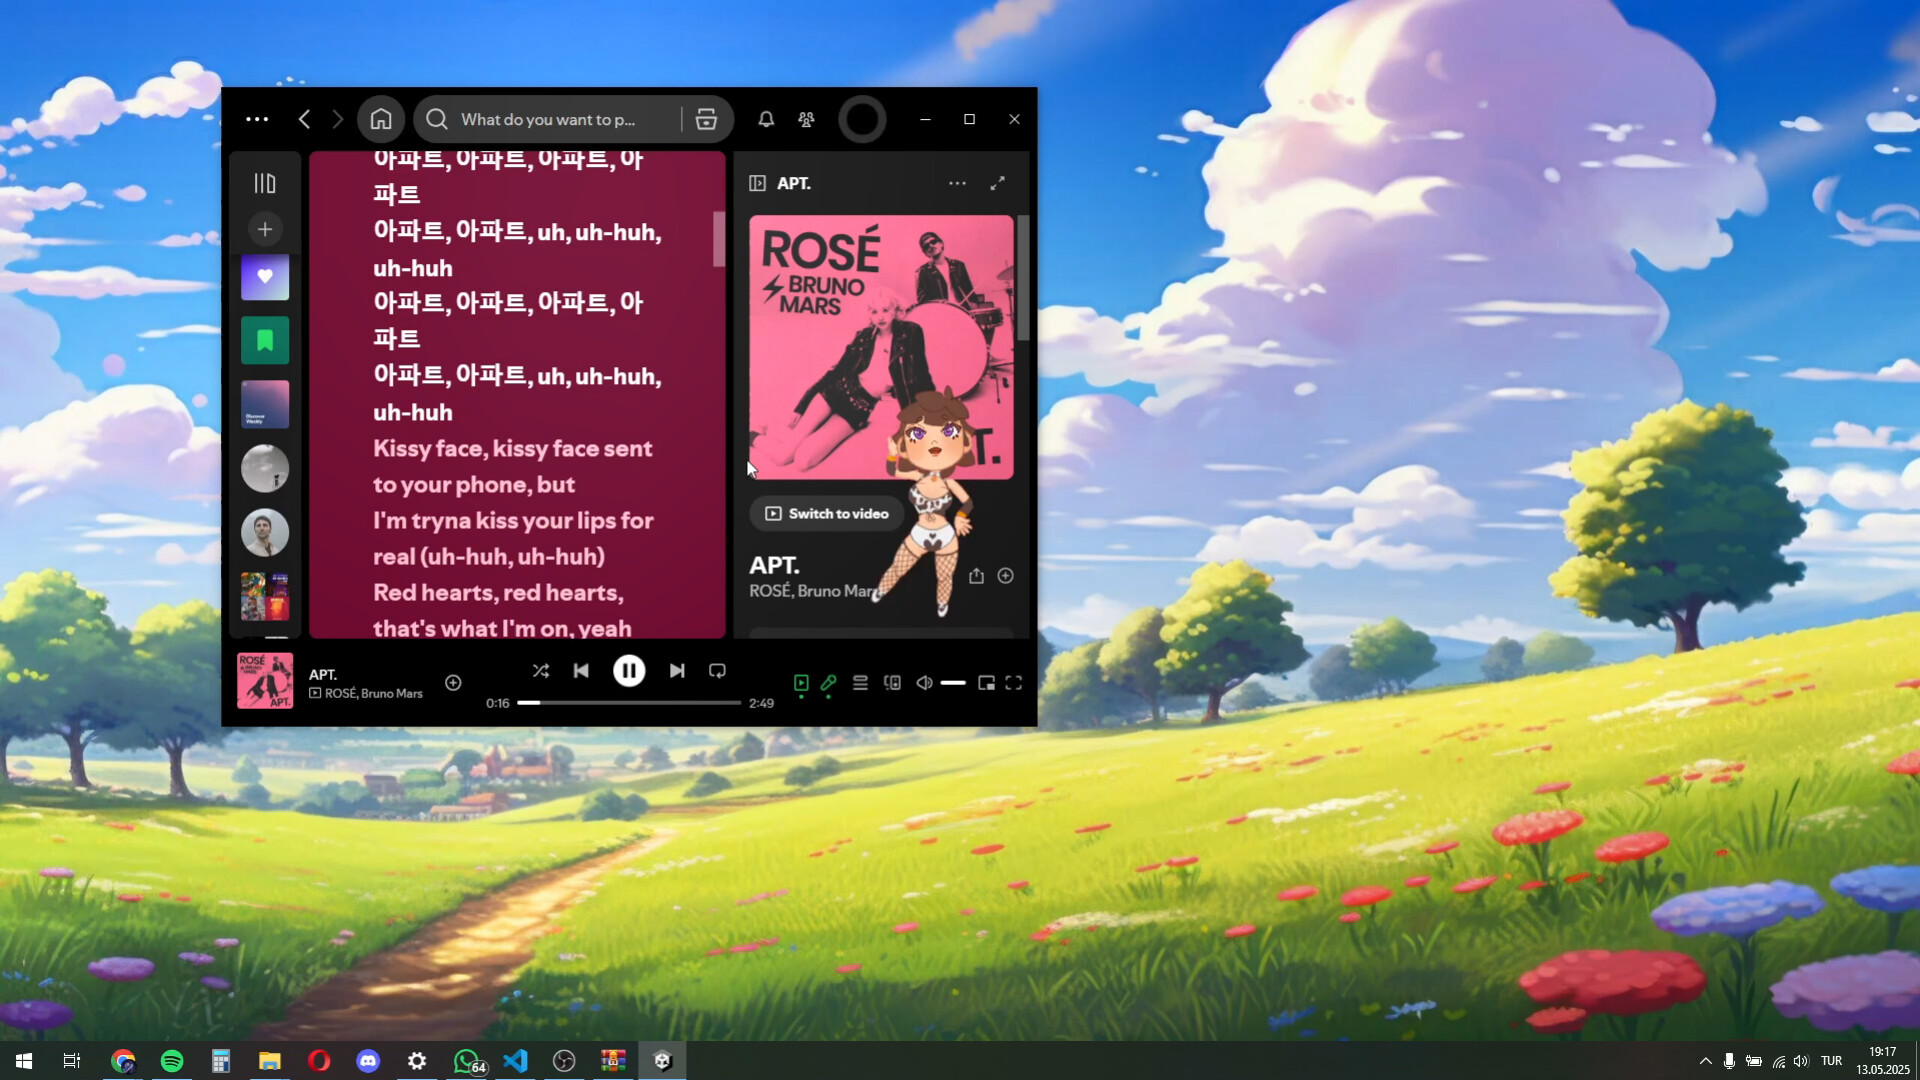This screenshot has width=1920, height=1080.
Task: Go to Home icon
Action: 381,118
